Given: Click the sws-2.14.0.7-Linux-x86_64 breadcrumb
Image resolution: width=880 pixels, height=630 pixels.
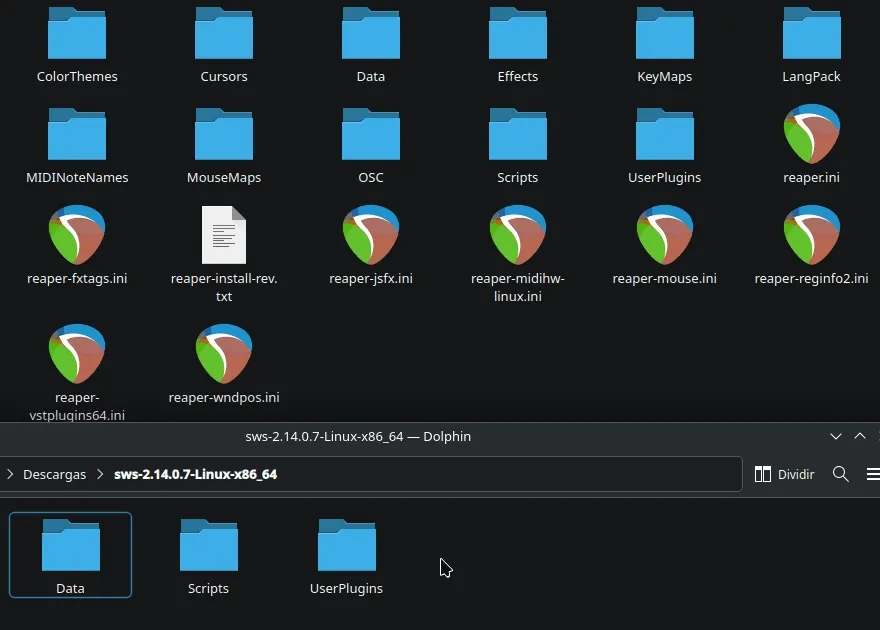Looking at the screenshot, I should tap(195, 475).
